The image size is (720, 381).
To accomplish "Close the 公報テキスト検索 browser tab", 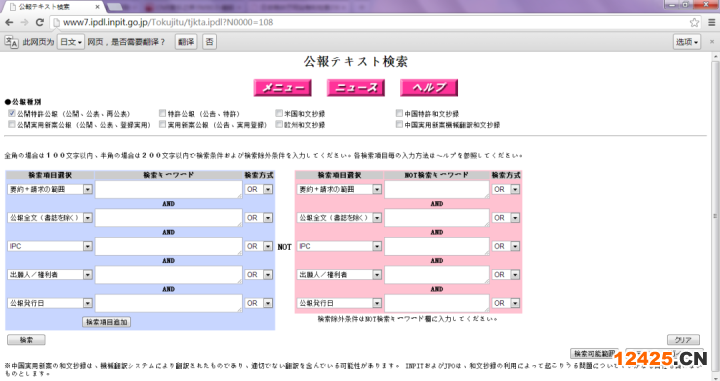I will tap(97, 7).
